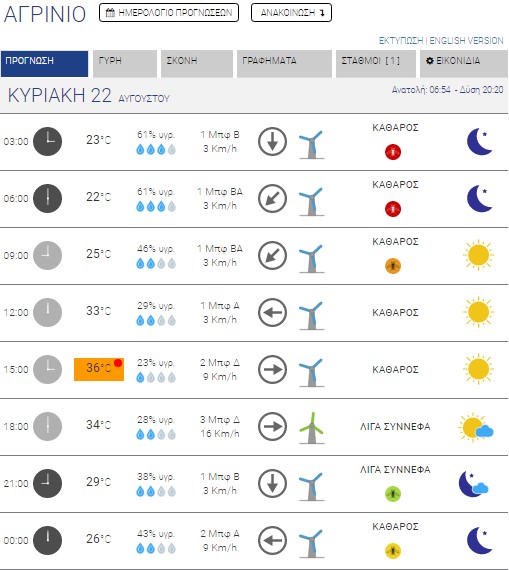Click the crescent moon icon at 03:00

[480, 141]
